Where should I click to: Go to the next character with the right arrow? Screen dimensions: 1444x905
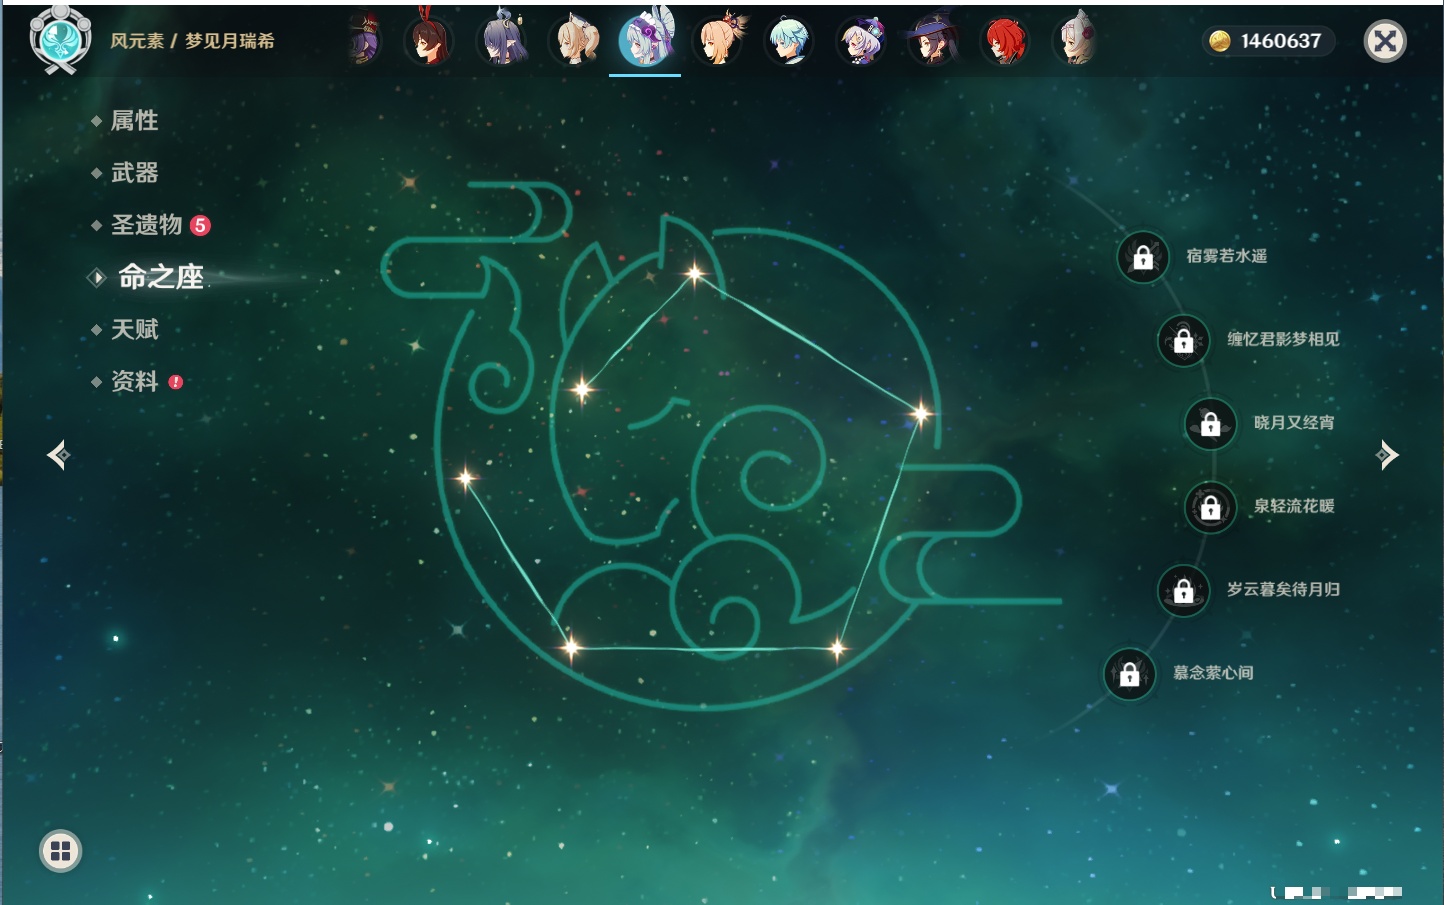coord(1387,455)
